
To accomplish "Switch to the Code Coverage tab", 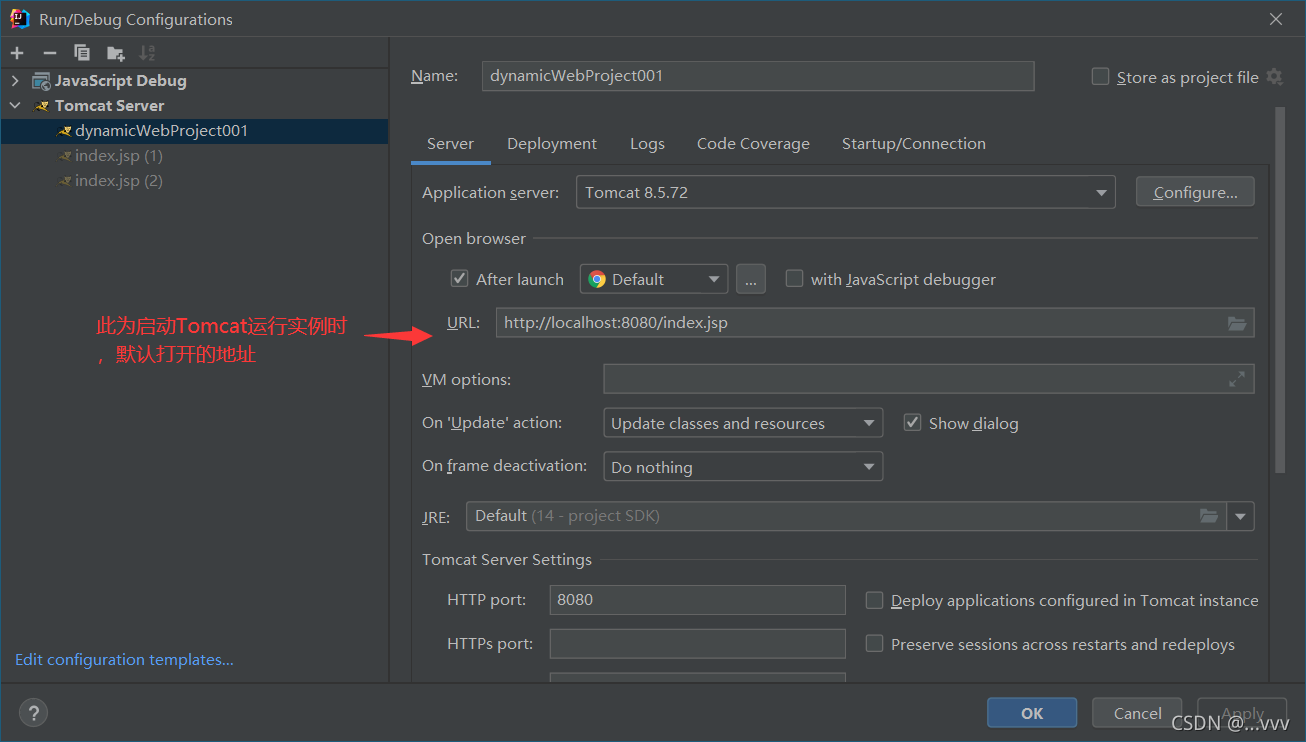I will [753, 144].
